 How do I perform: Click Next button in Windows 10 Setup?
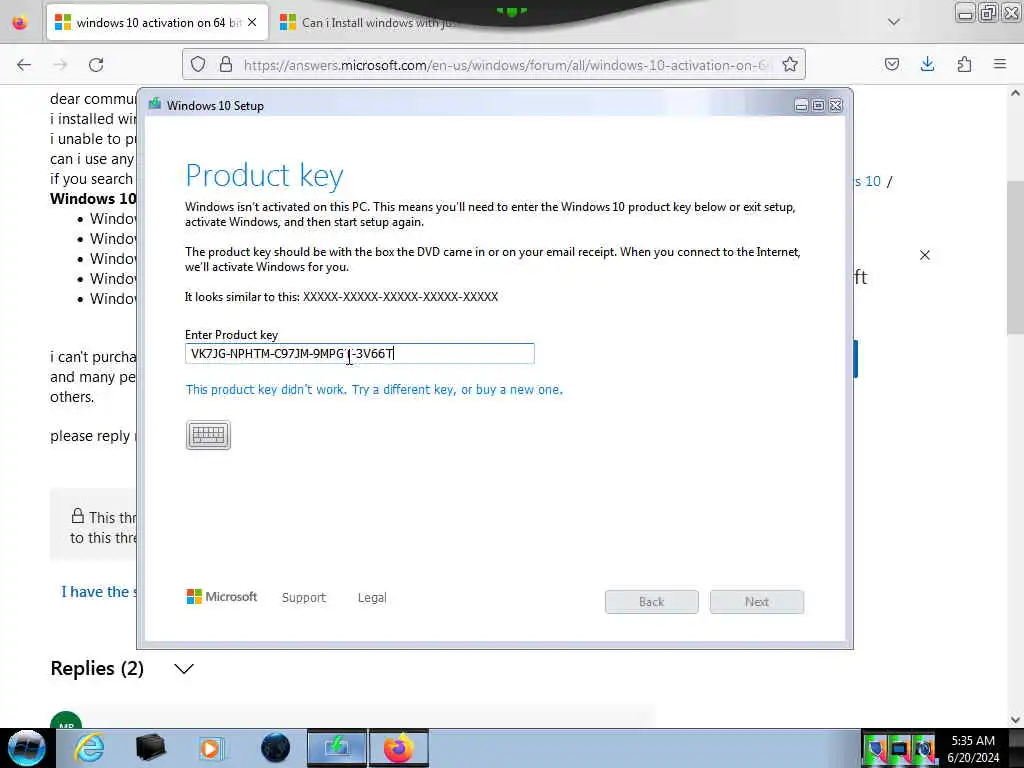(x=756, y=601)
